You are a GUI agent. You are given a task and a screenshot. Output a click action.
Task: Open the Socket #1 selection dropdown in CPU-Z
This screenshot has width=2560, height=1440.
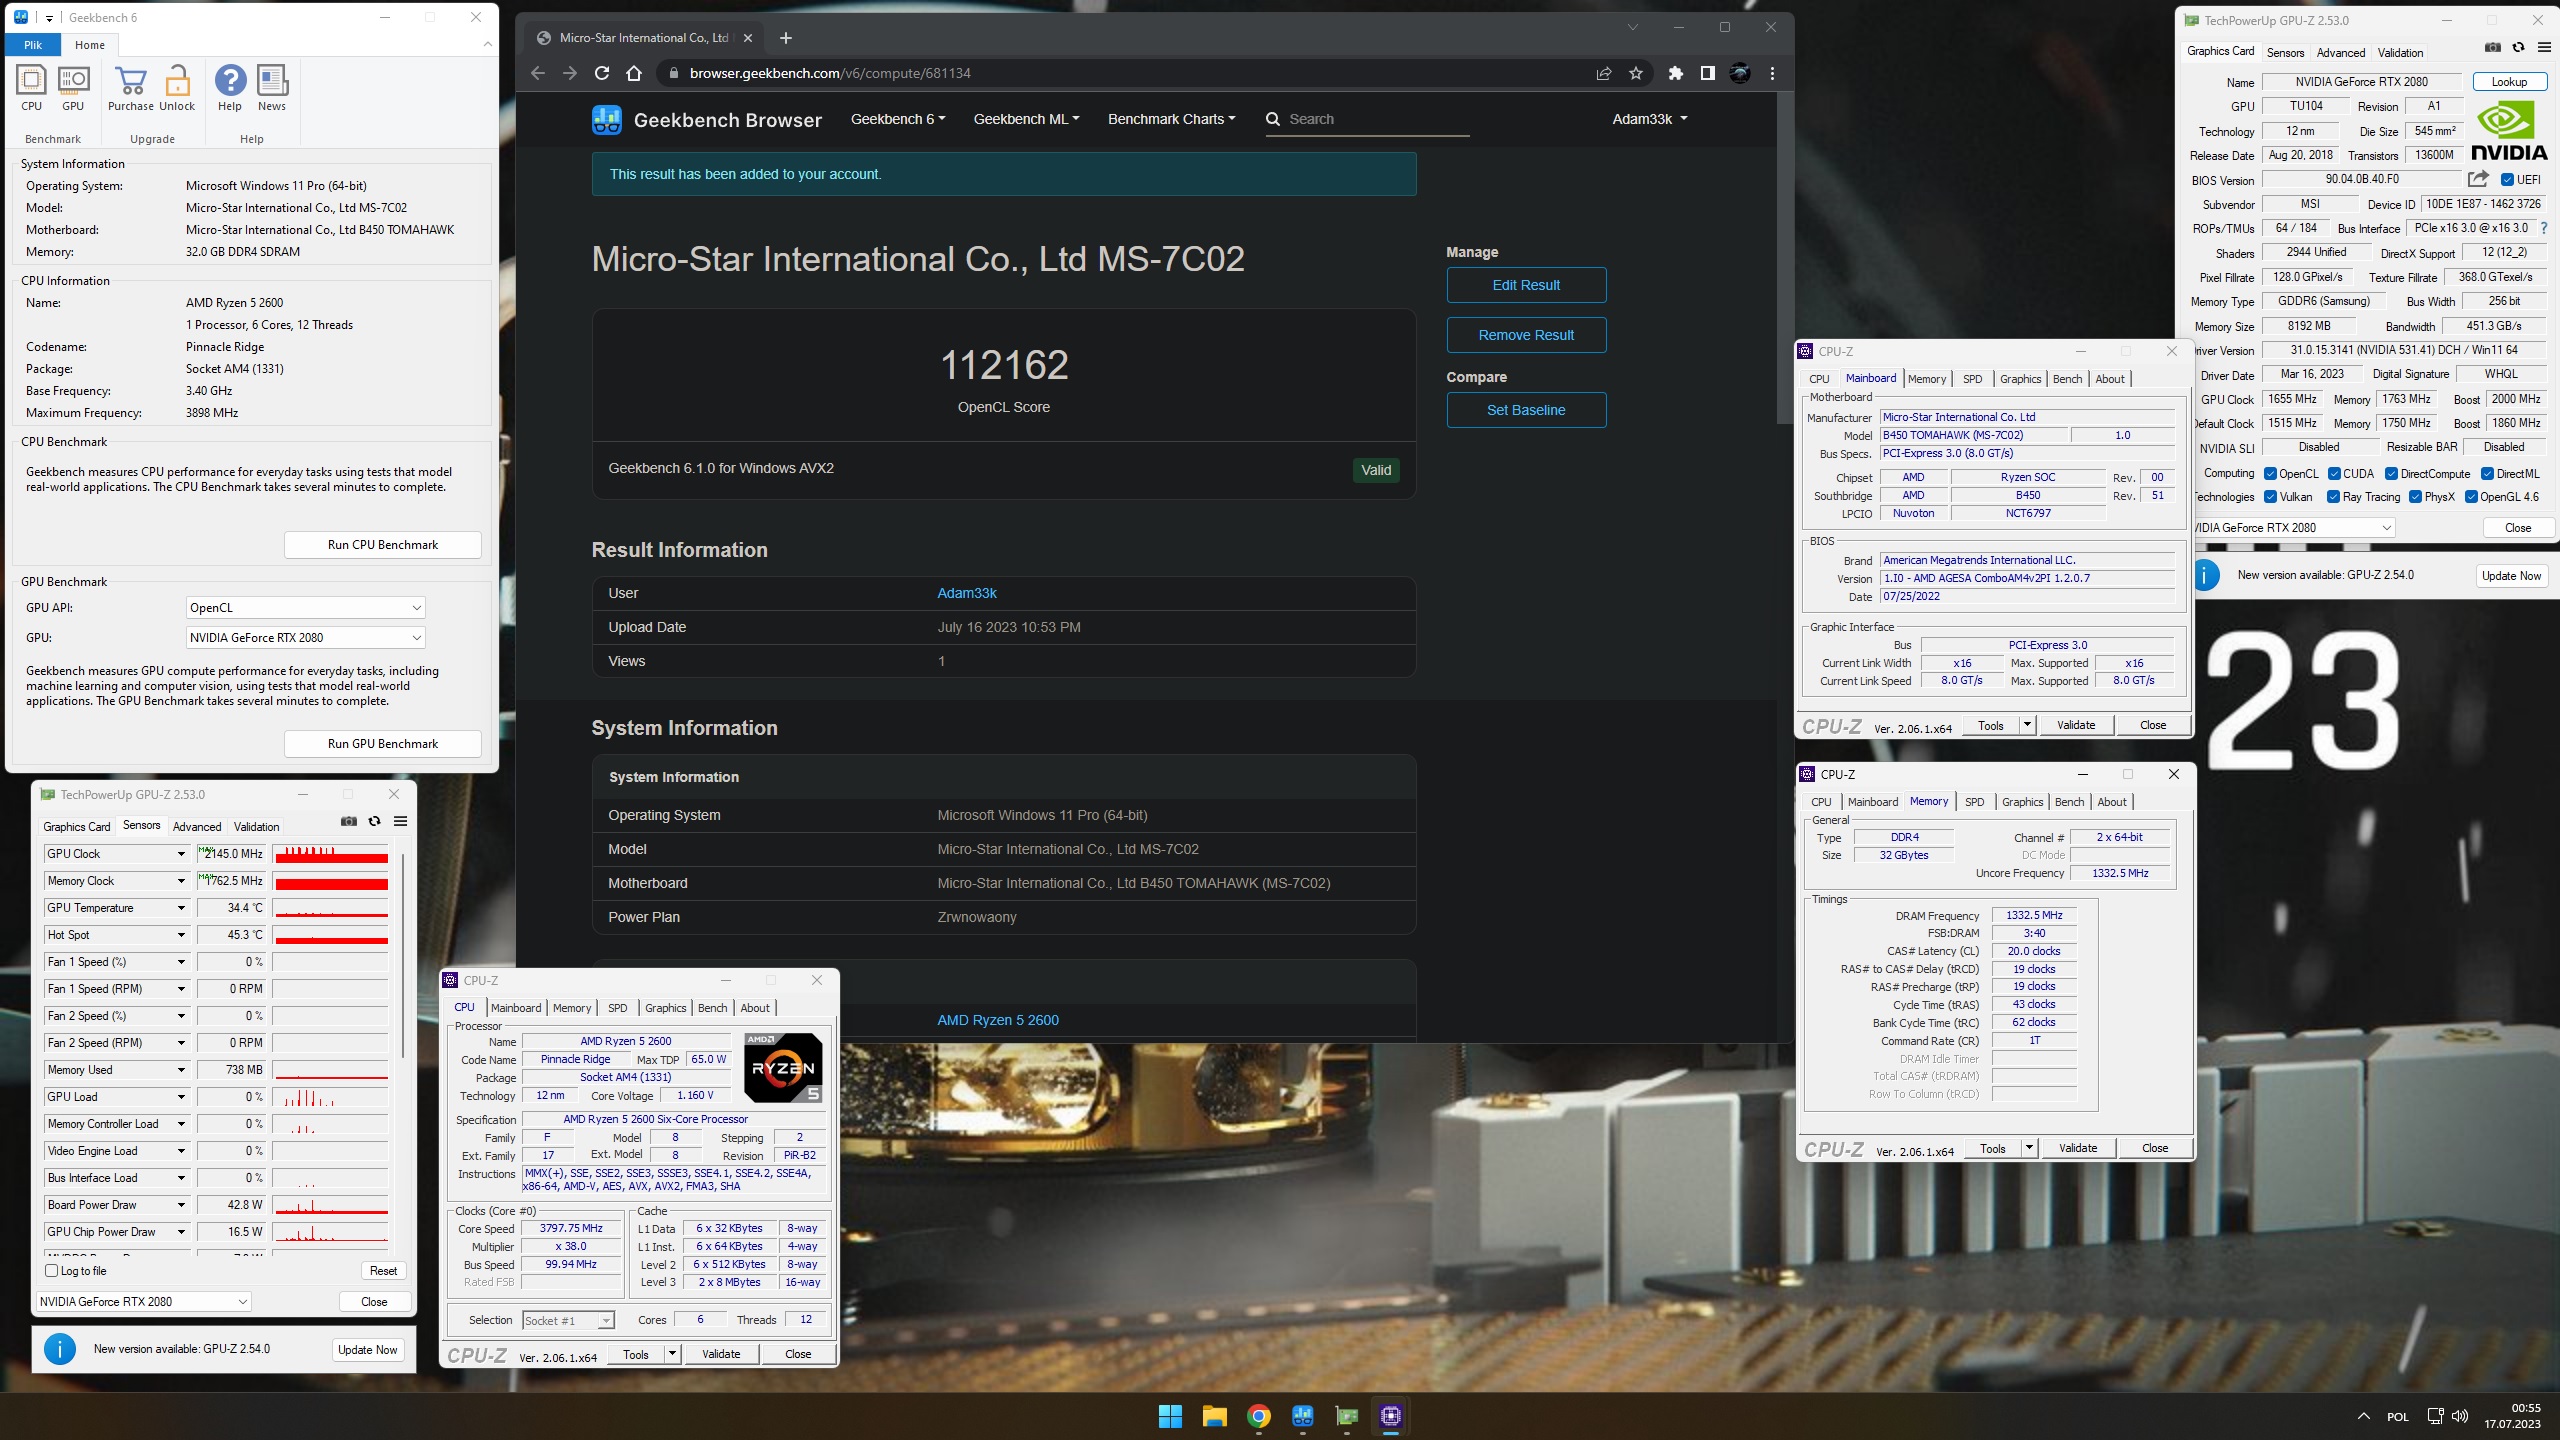pyautogui.click(x=568, y=1320)
